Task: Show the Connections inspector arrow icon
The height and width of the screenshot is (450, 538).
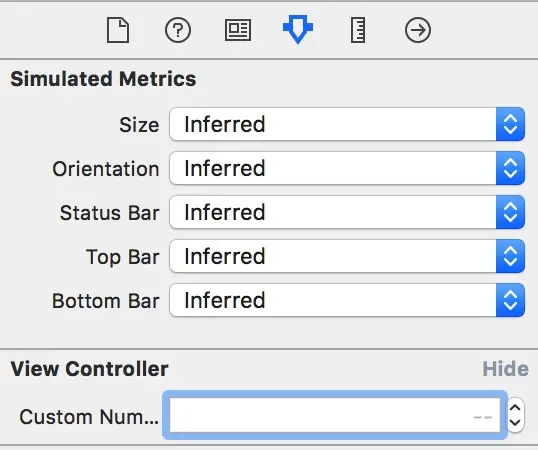Action: click(418, 31)
